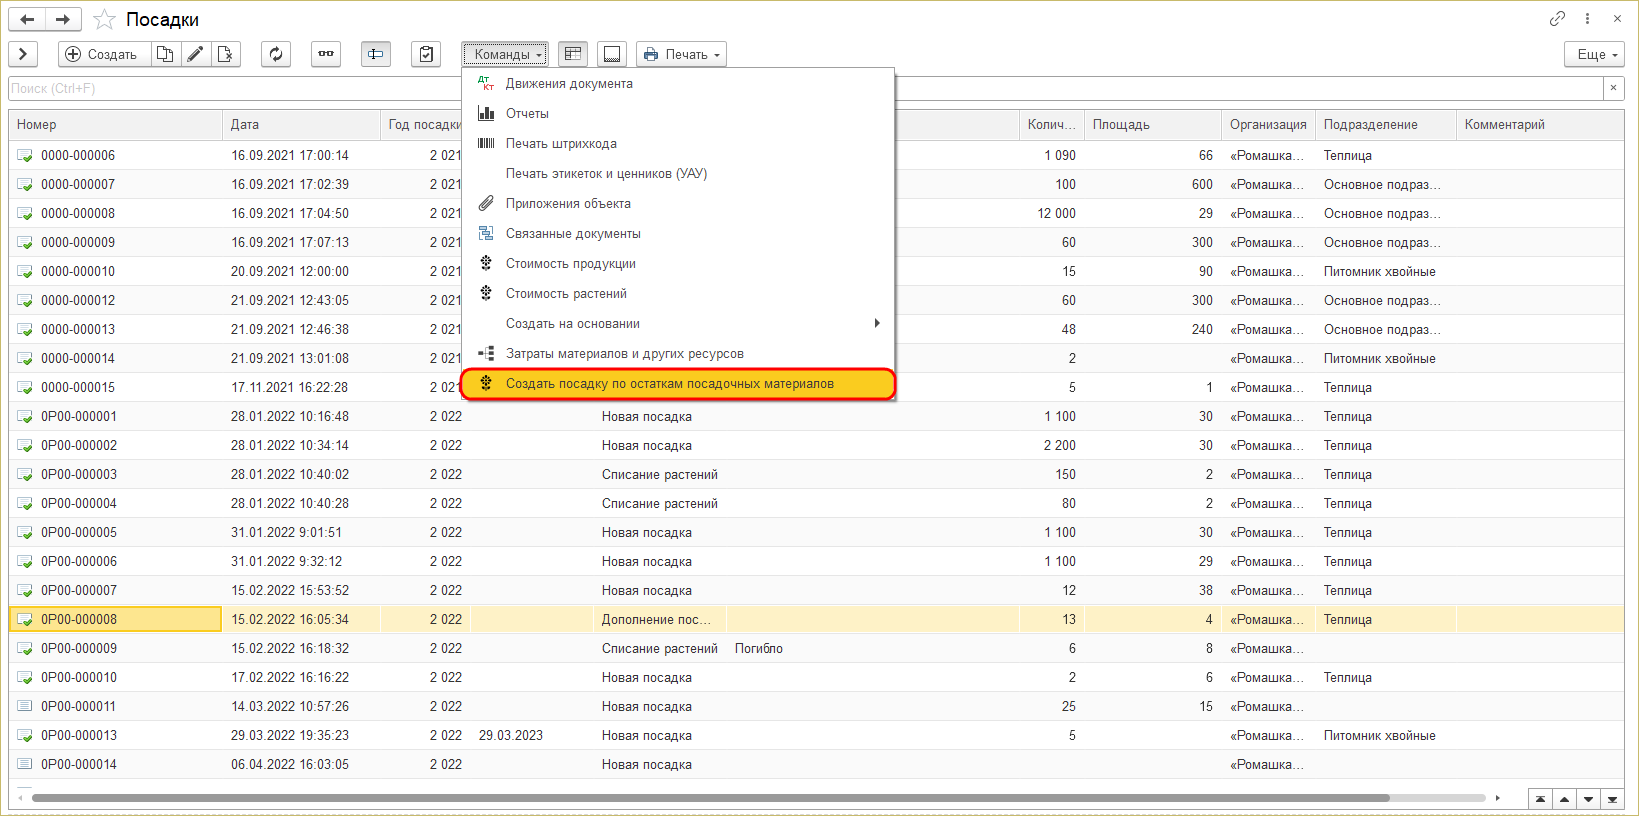The image size is (1639, 816).
Task: Open the Печать dropdown
Action: (681, 54)
